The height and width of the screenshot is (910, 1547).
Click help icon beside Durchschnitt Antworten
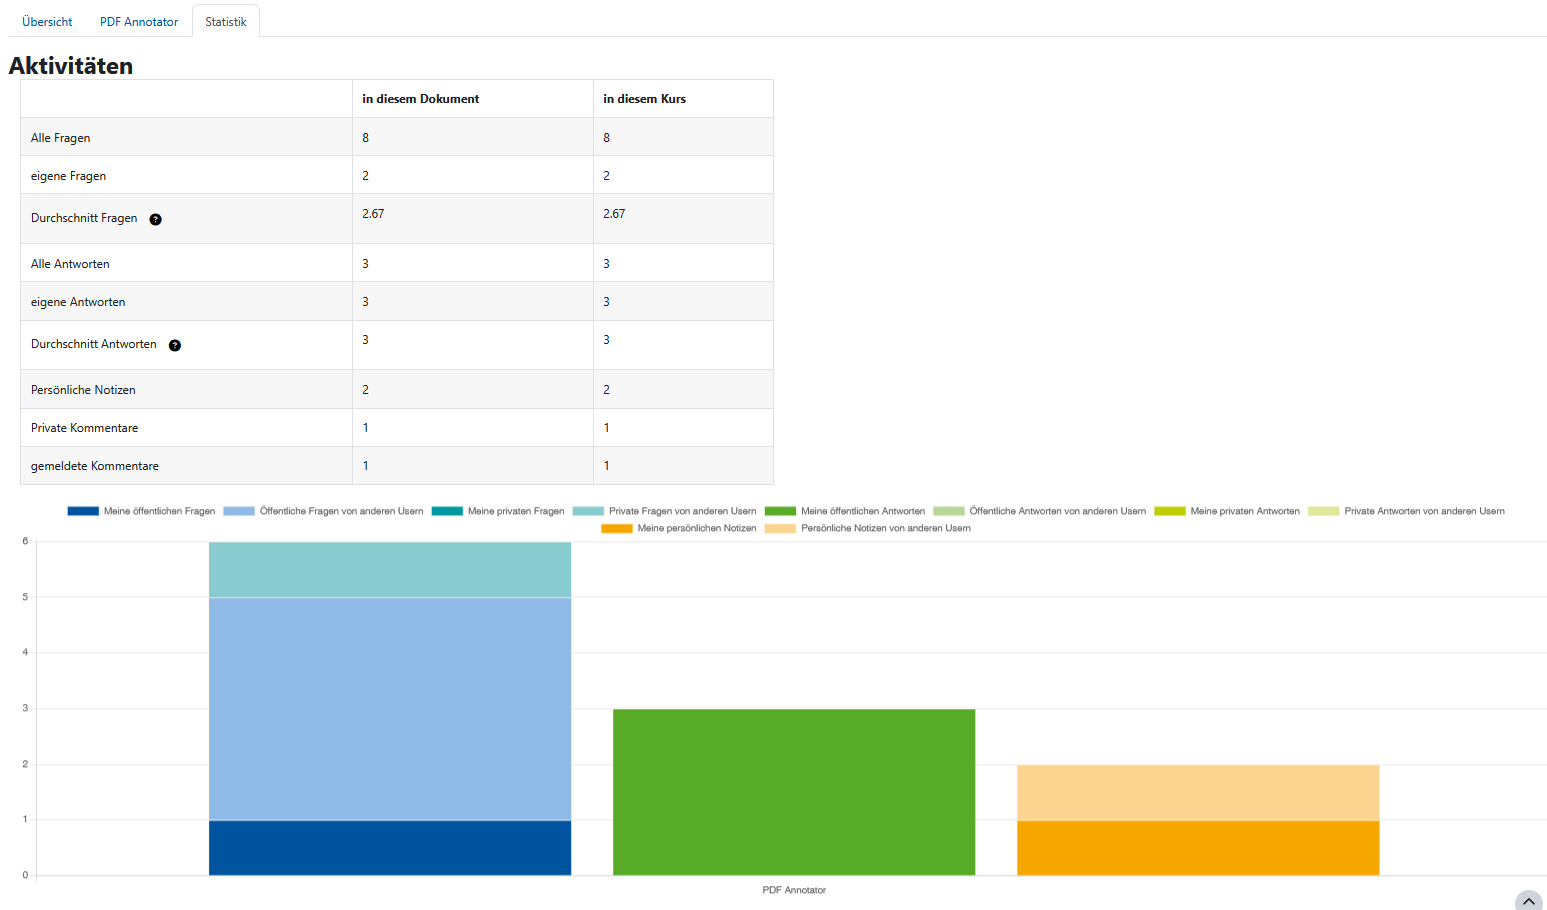click(175, 346)
